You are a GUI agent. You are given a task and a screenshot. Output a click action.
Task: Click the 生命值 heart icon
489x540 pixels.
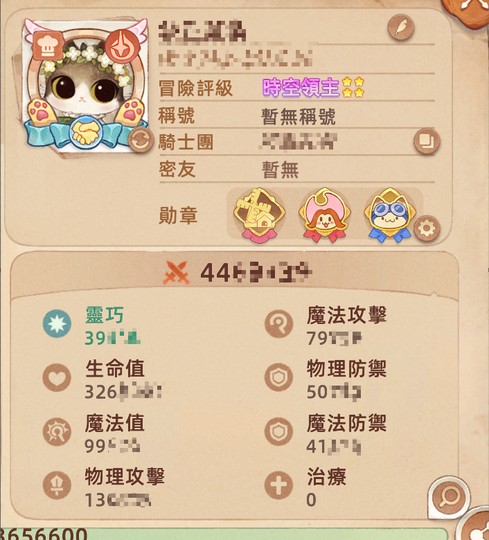click(x=57, y=378)
